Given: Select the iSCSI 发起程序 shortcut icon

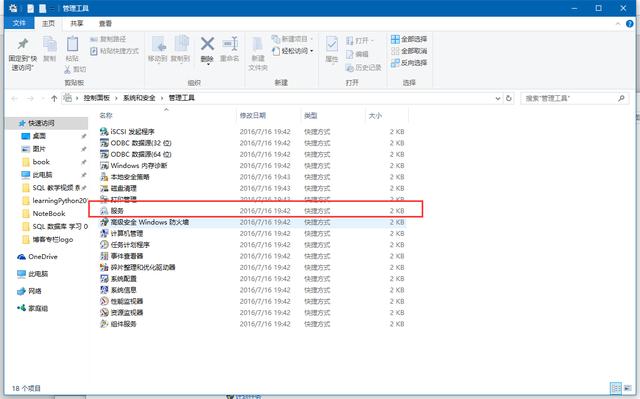Looking at the screenshot, I should point(104,131).
